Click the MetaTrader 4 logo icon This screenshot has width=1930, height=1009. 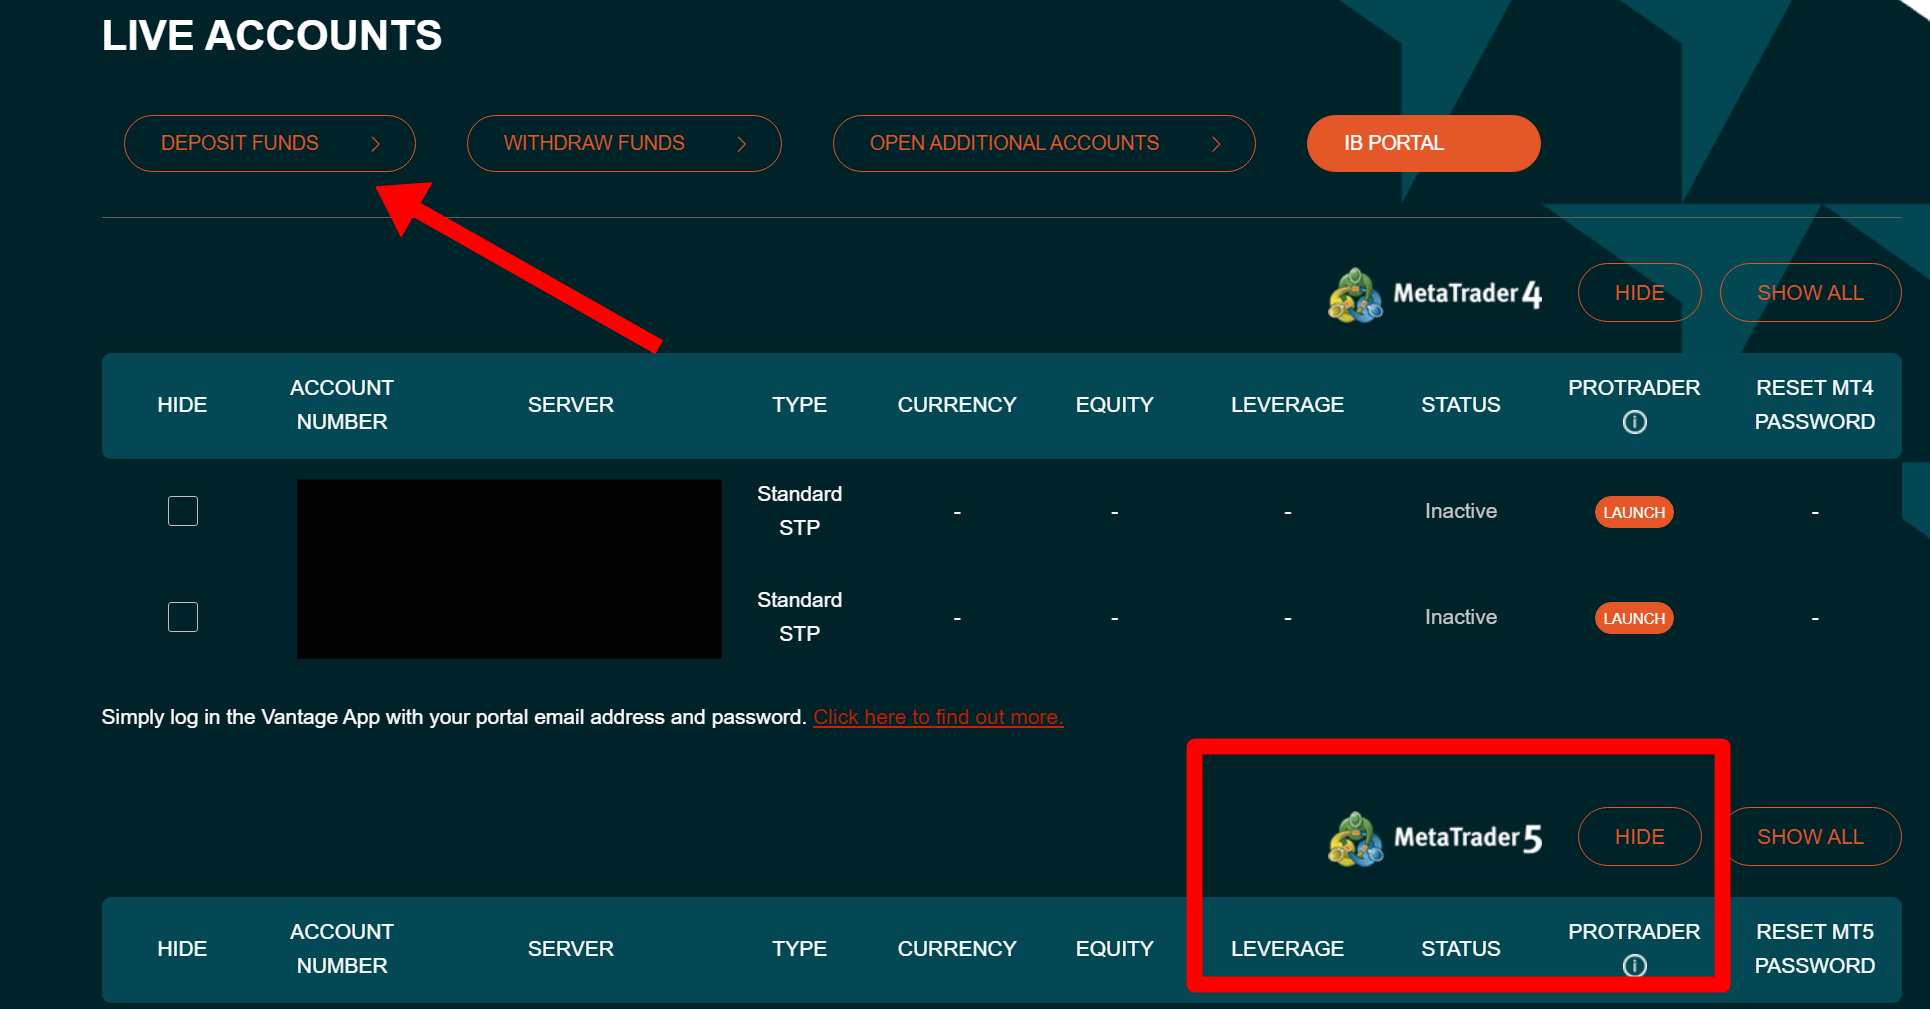1355,295
